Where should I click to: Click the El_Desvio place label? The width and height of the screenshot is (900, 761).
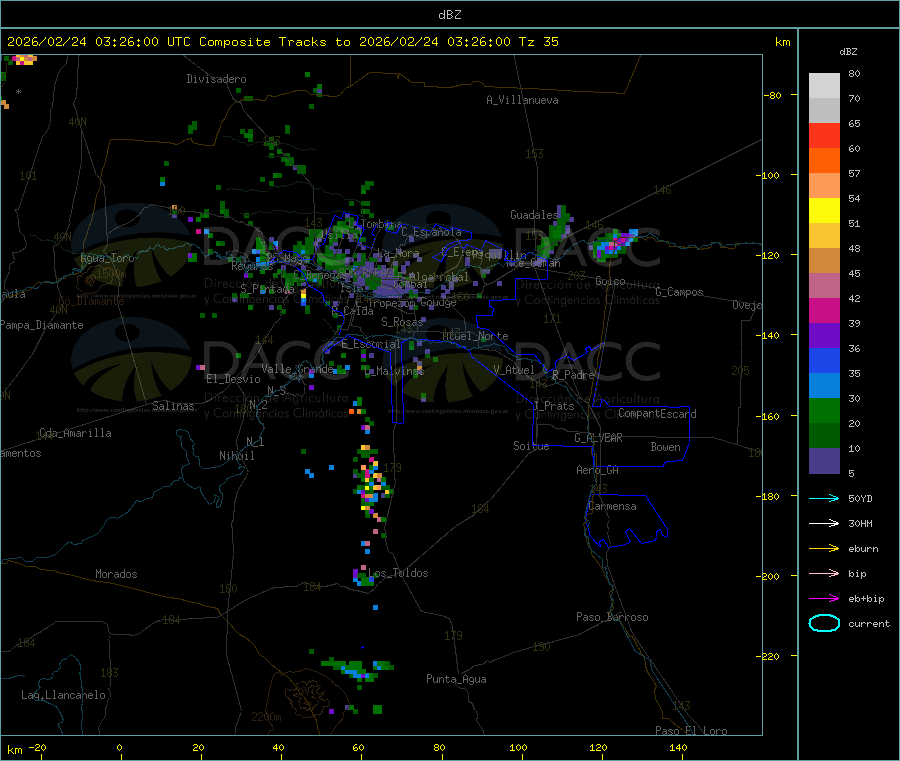(233, 379)
